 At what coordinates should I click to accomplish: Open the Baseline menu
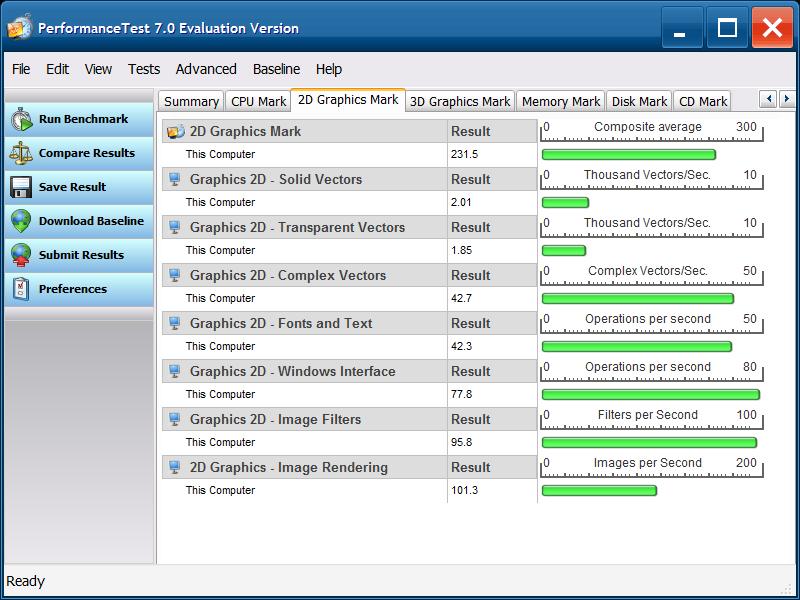pos(277,69)
